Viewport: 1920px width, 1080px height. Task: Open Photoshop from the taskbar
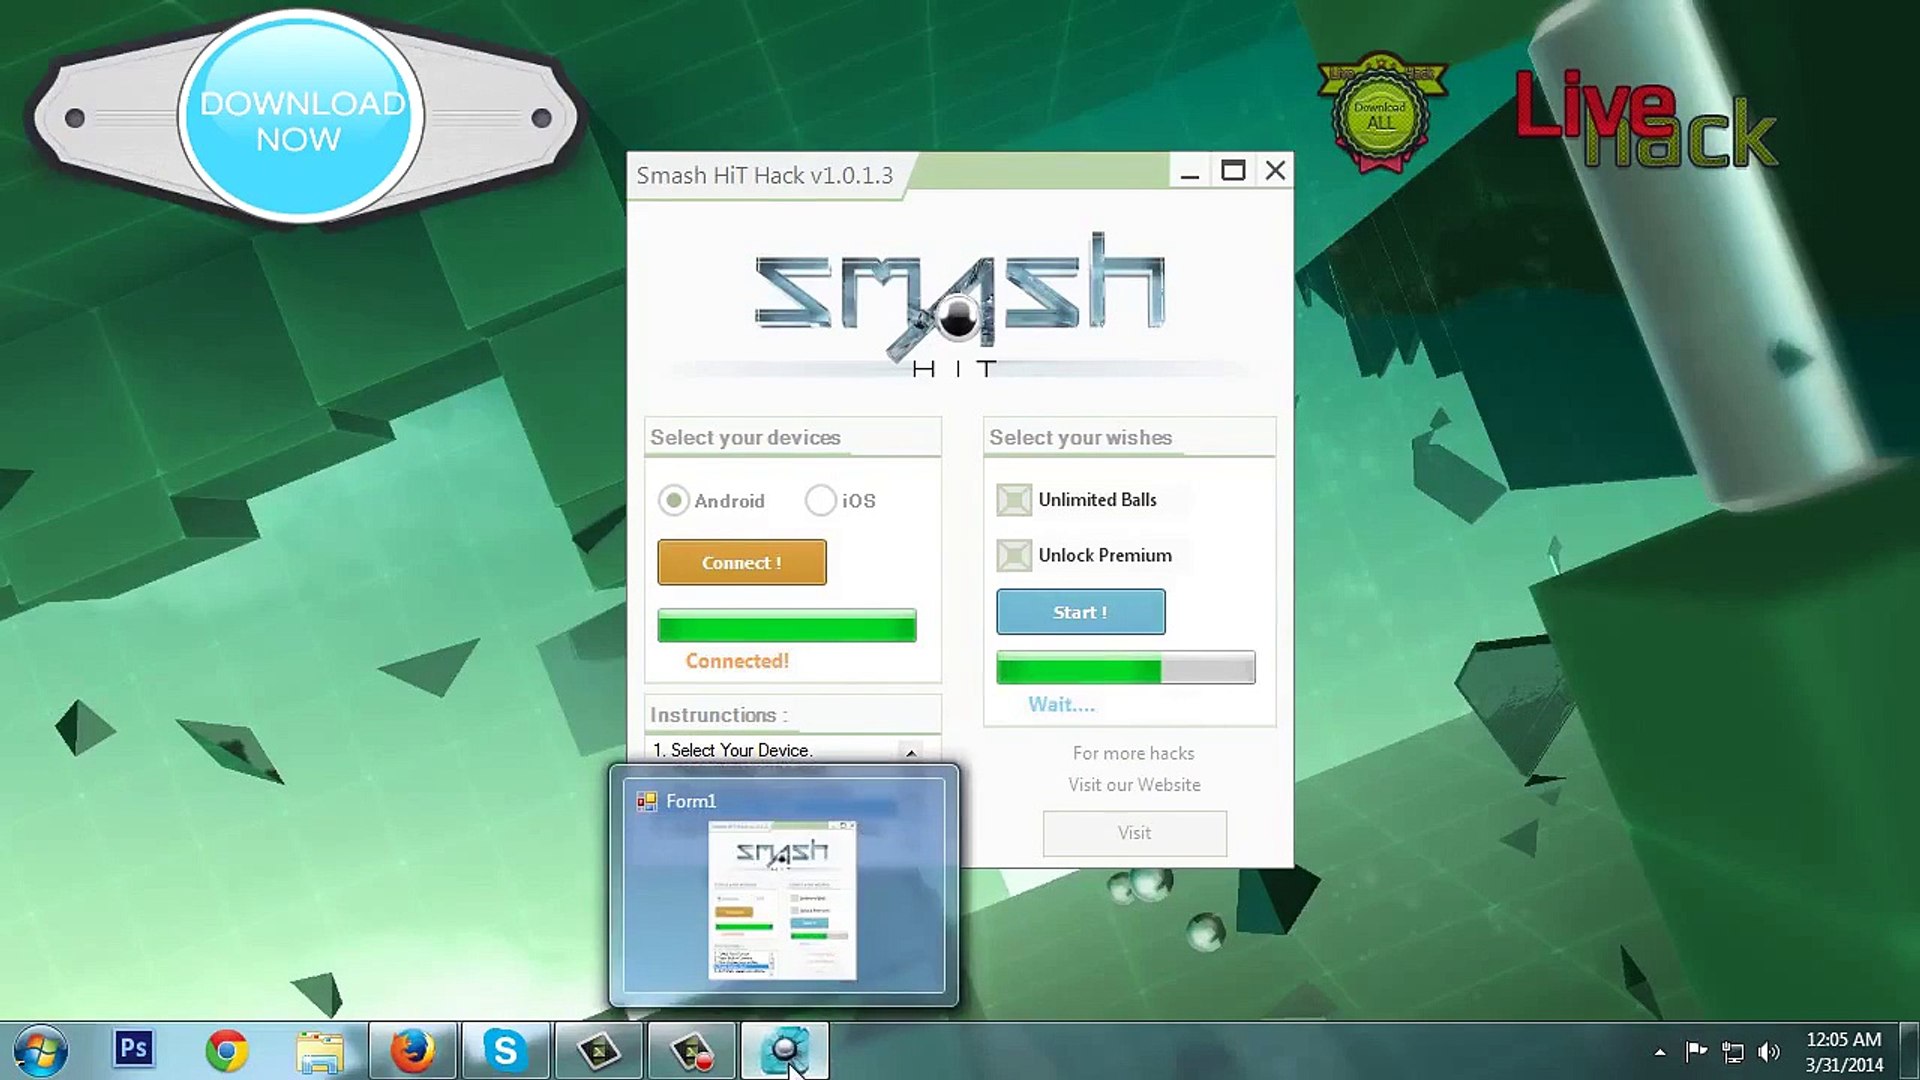point(133,1050)
